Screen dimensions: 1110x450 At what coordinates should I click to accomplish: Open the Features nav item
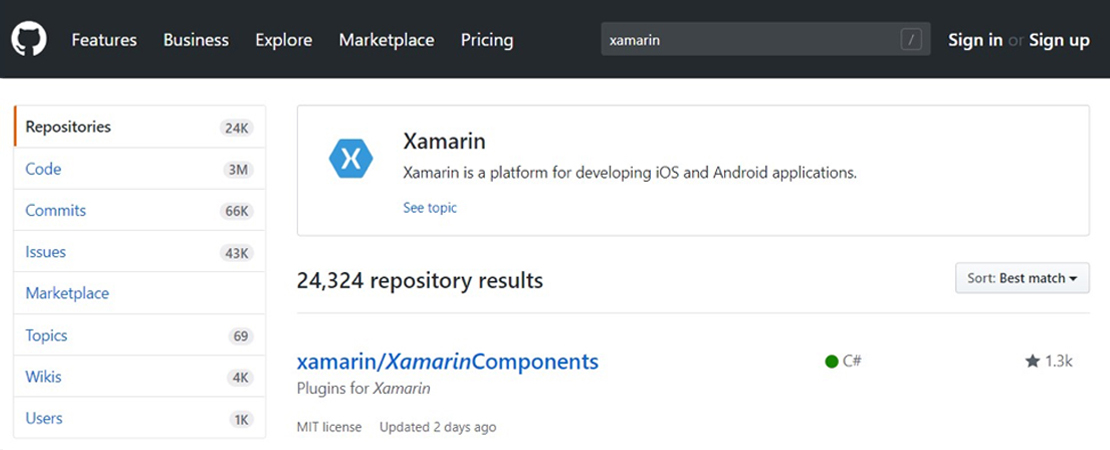point(104,40)
